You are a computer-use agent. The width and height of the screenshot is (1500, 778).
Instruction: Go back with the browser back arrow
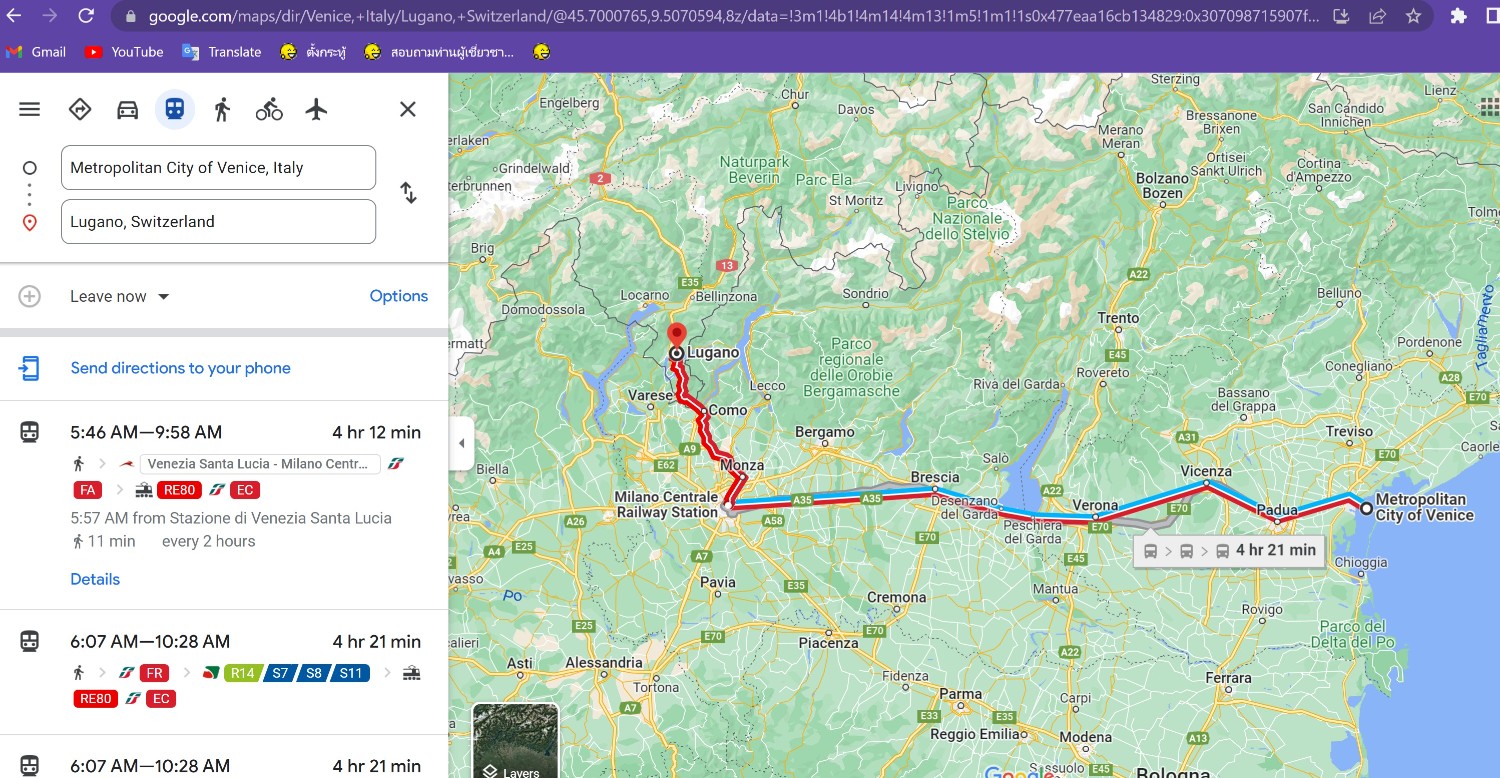[x=15, y=16]
